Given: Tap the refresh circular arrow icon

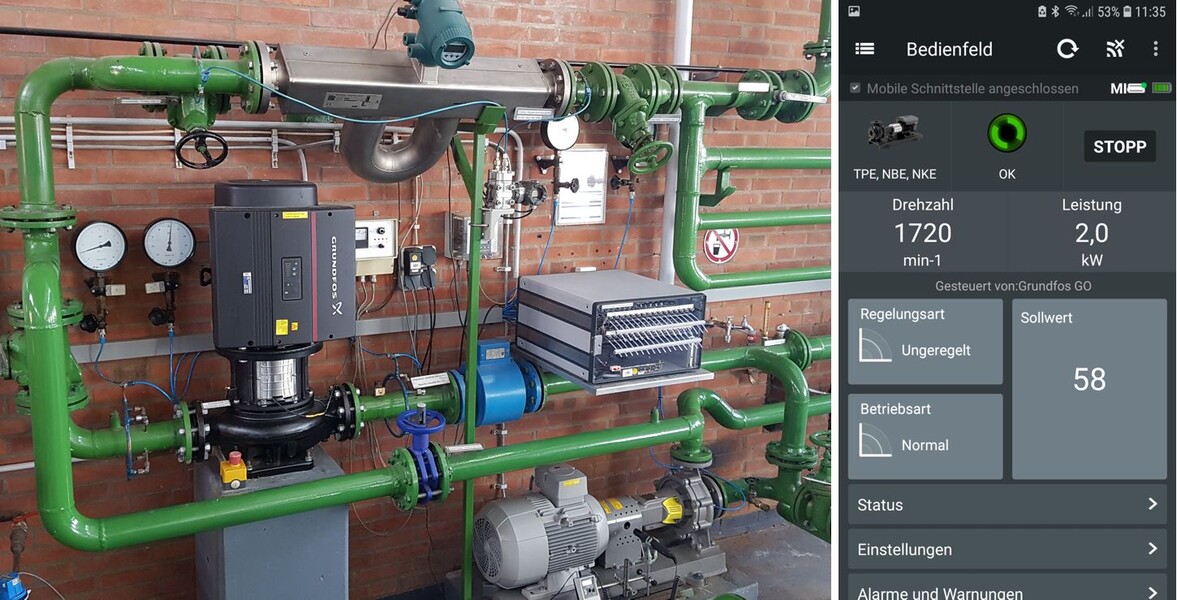Looking at the screenshot, I should coord(1067,49).
